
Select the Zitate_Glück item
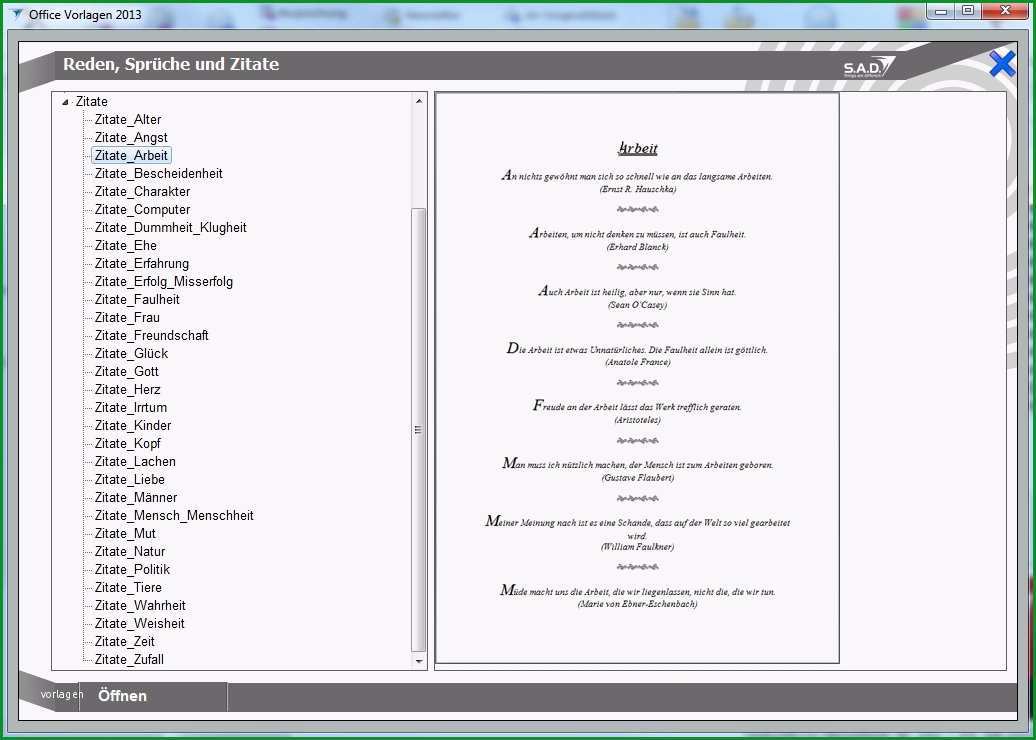(131, 353)
